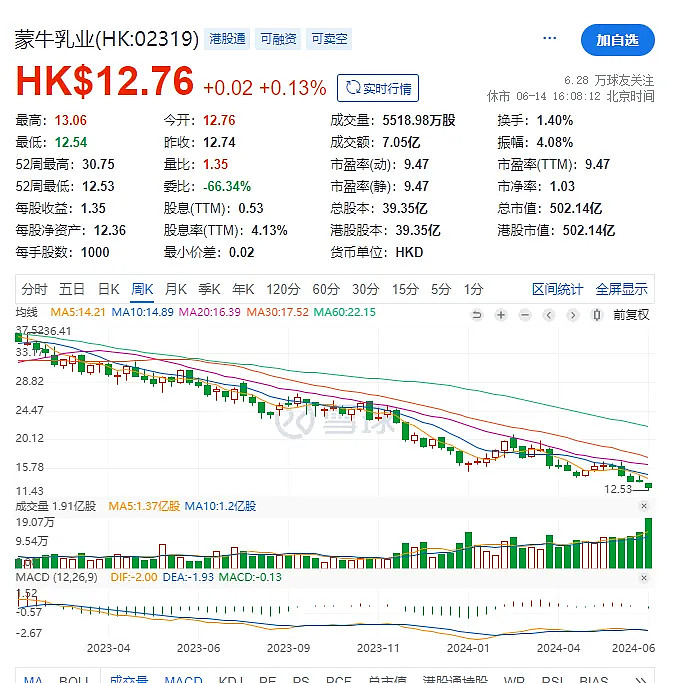
Task: Toggle the MA10:14.89 moving average label
Action: click(142, 312)
